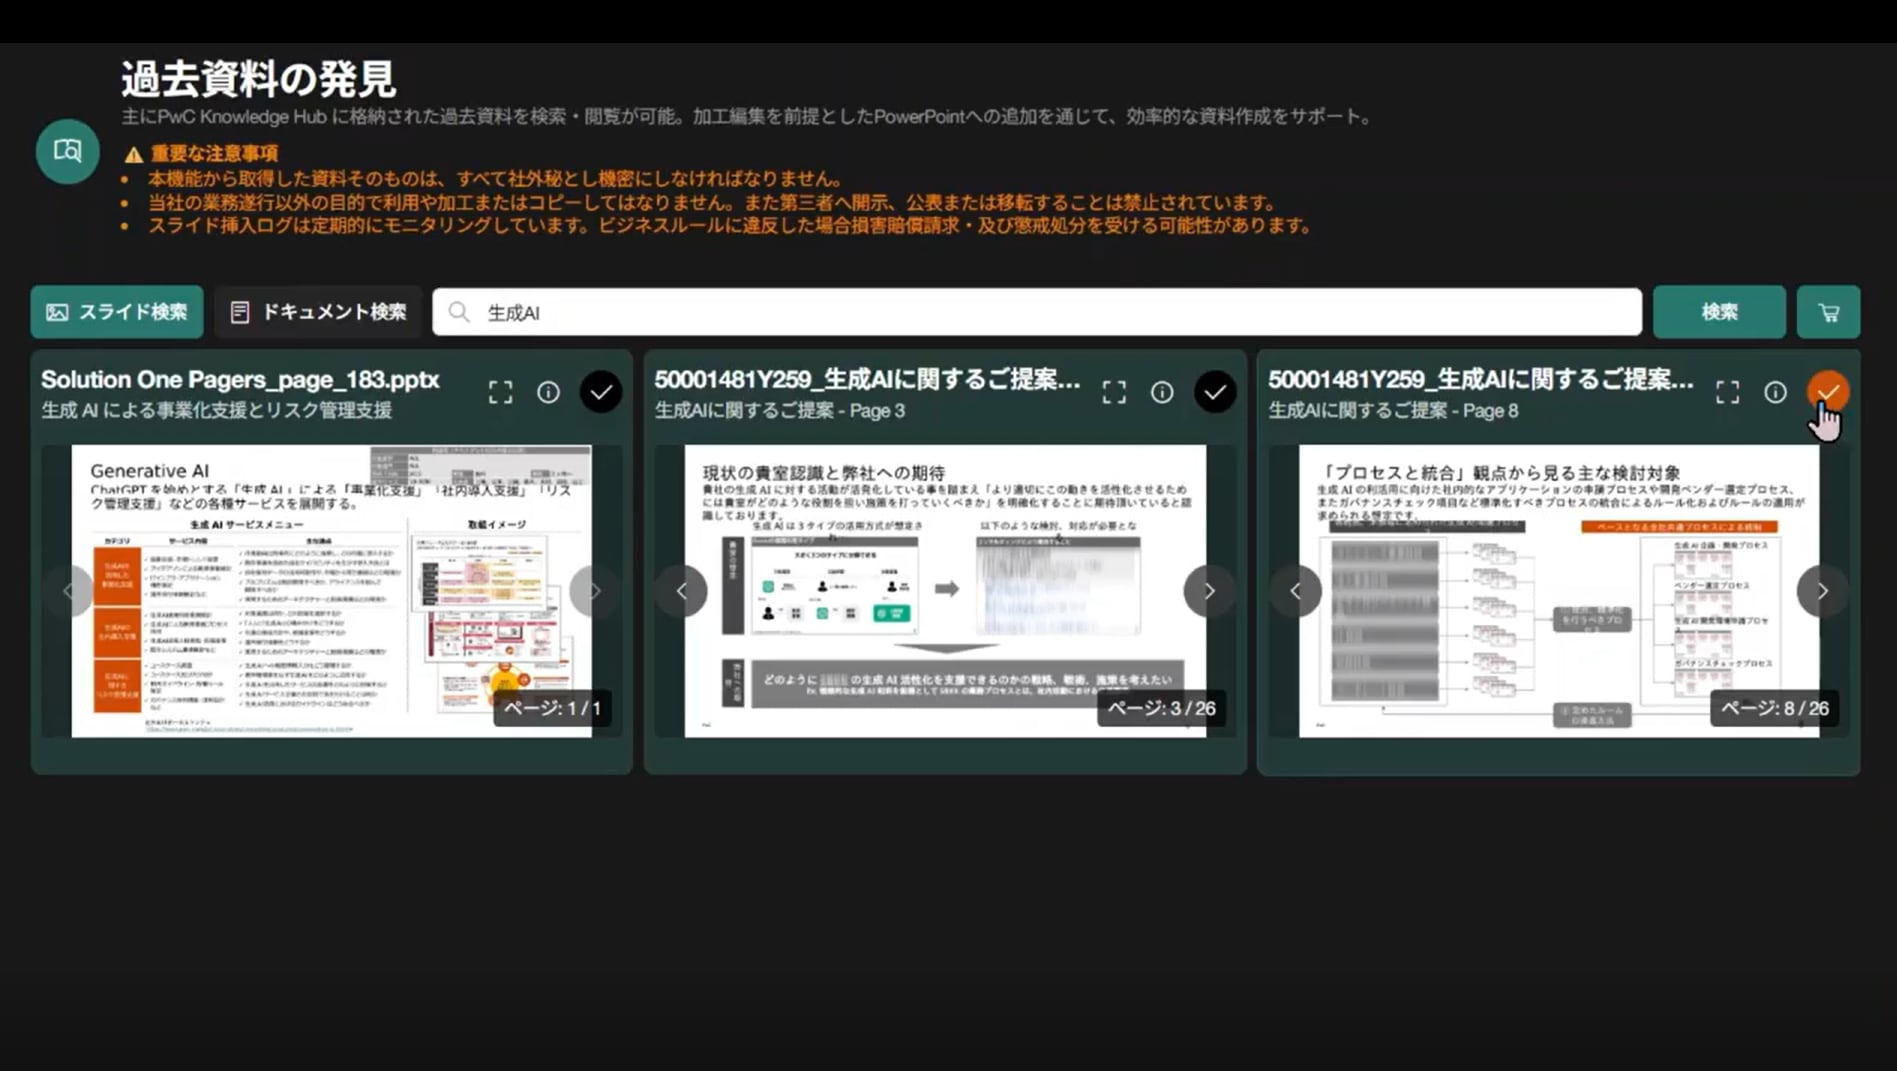Click inside the 生成AI search field

tap(900, 312)
